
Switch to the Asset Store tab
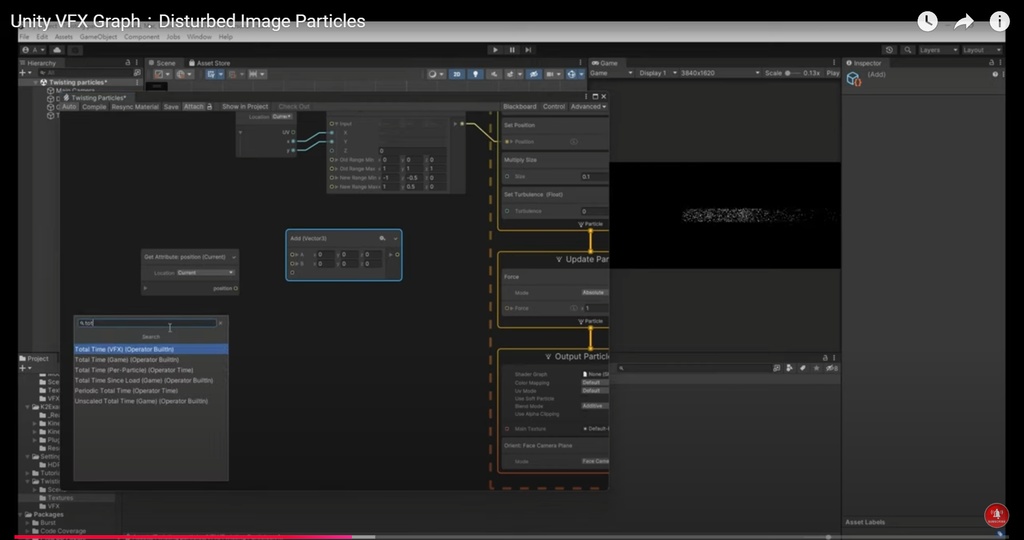pos(209,63)
